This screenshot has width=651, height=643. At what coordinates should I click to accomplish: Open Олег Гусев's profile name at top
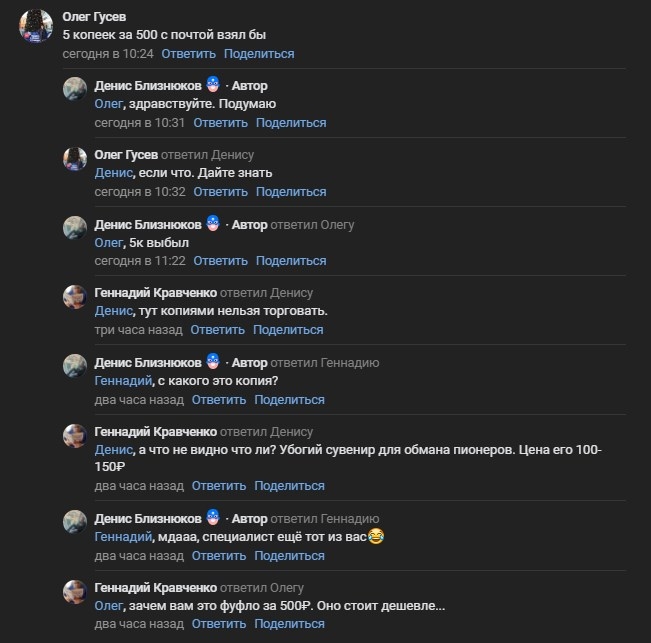(94, 16)
